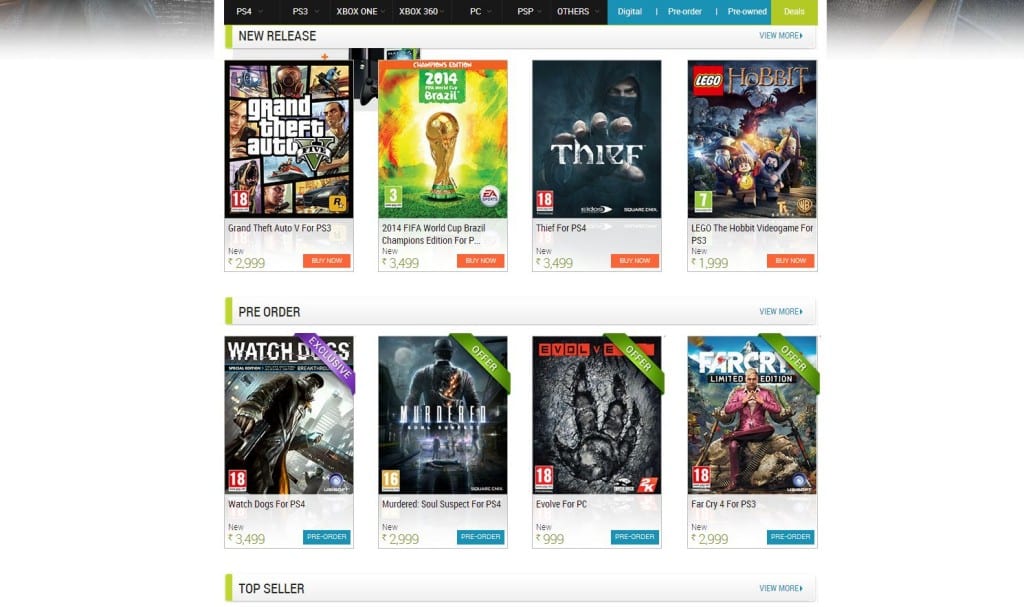Pre-order Far Cry 4 for PS3
This screenshot has height=607, width=1024.
click(x=790, y=537)
